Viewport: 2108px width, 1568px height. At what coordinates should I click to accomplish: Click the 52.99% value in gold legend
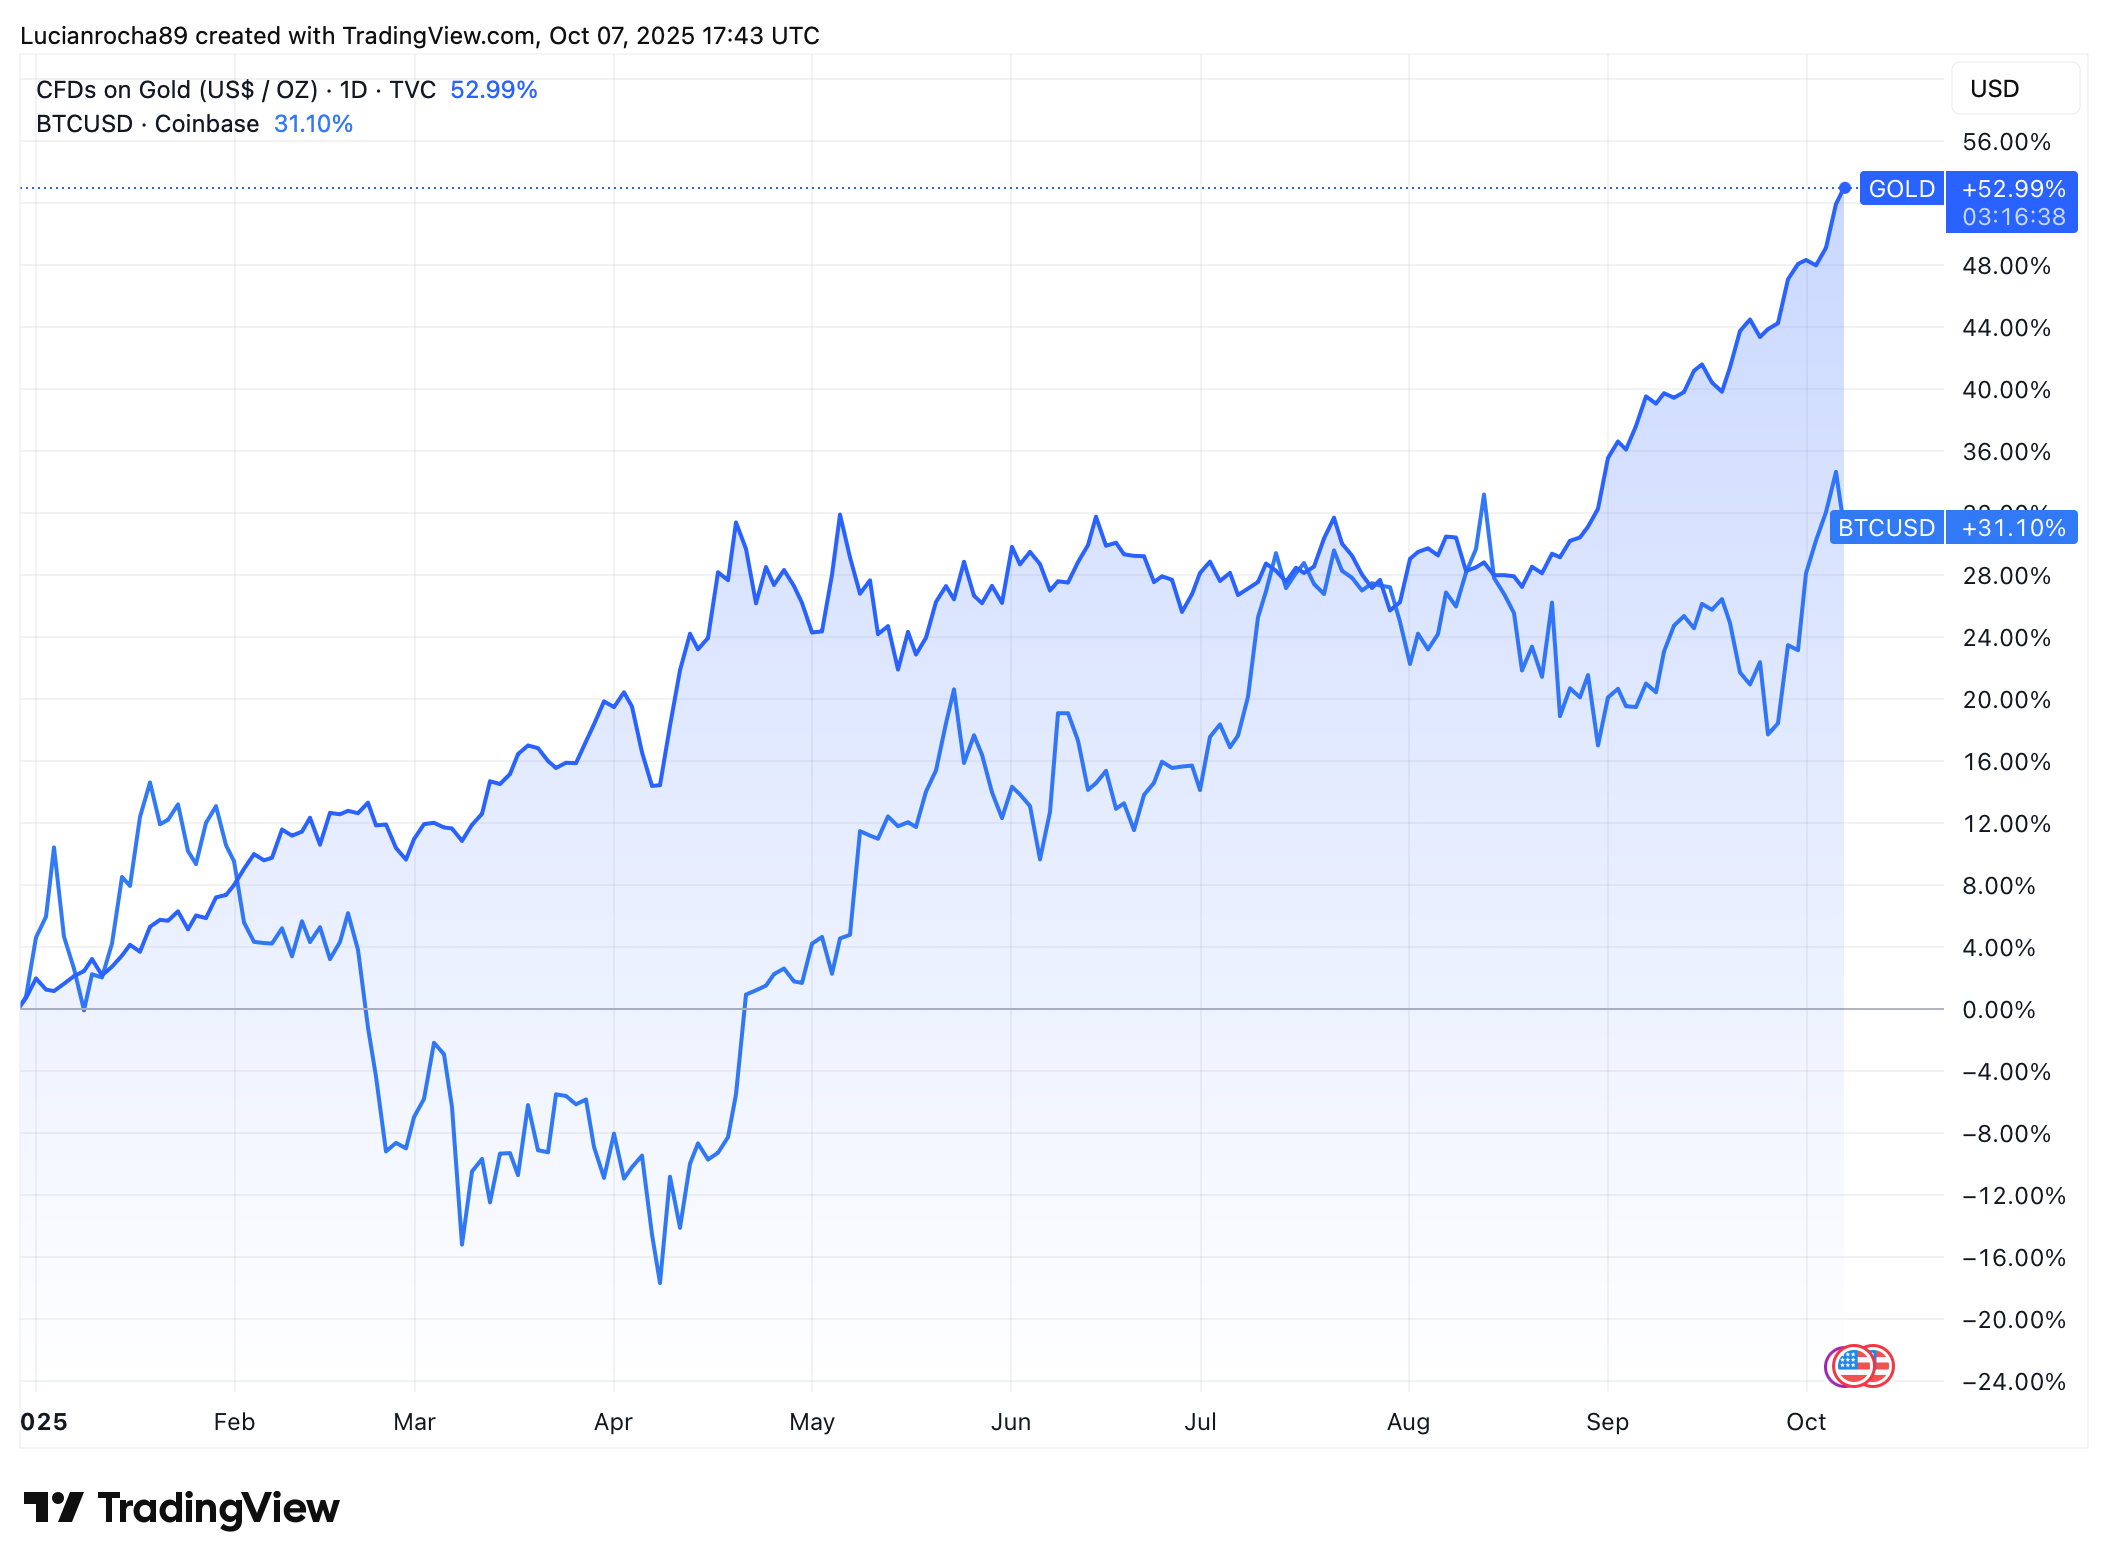click(x=493, y=90)
